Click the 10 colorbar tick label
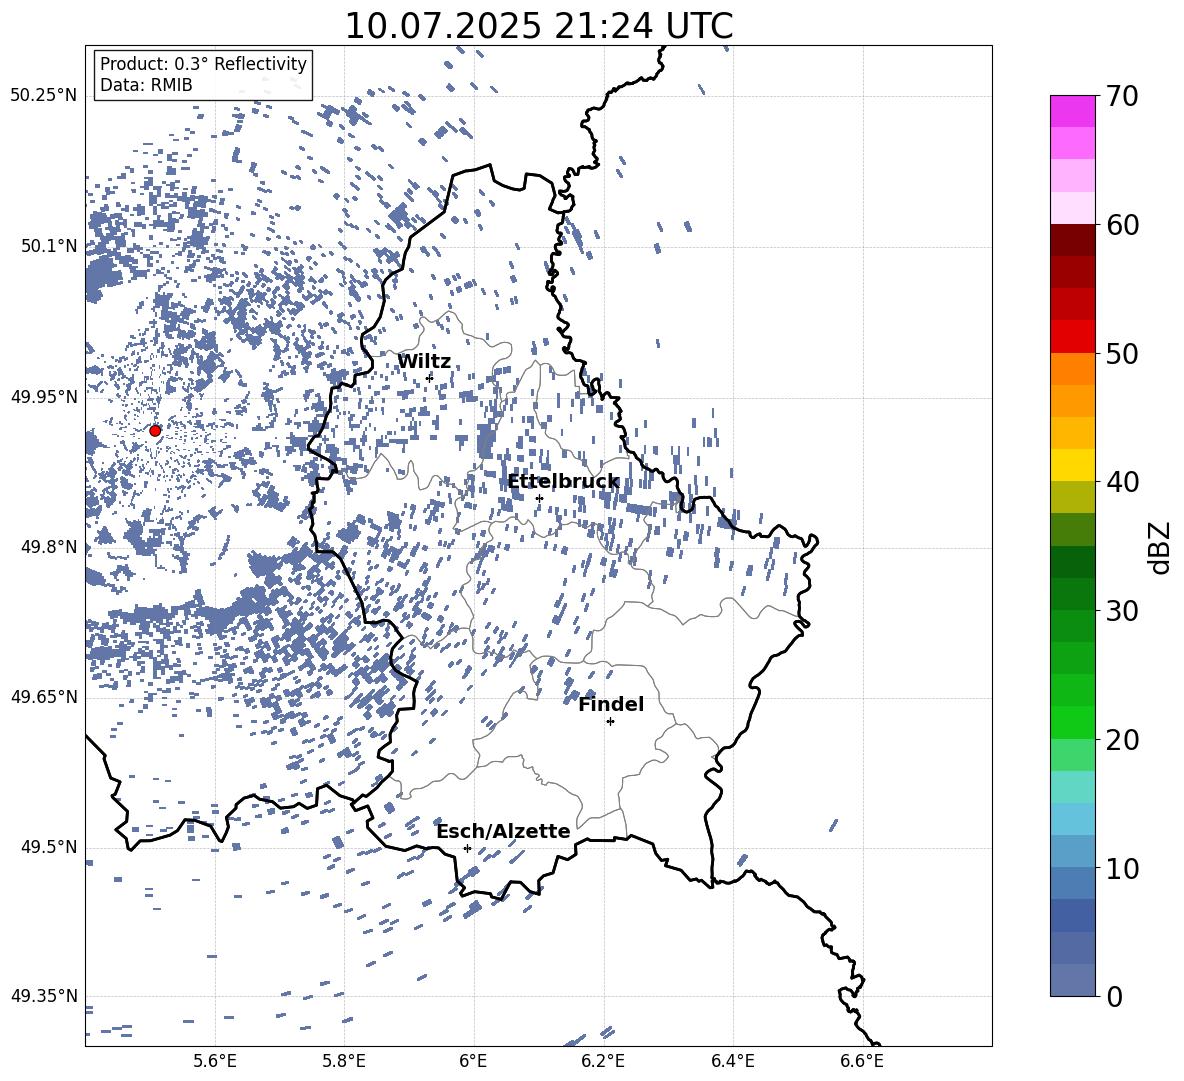 [1122, 869]
